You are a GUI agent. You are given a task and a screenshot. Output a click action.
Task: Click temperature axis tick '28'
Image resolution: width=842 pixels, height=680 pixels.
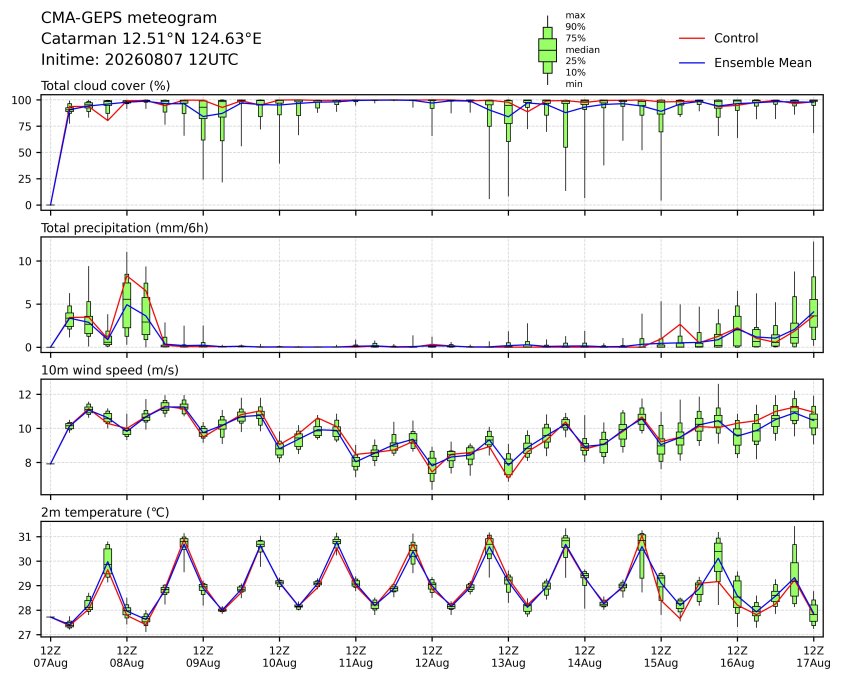point(26,610)
